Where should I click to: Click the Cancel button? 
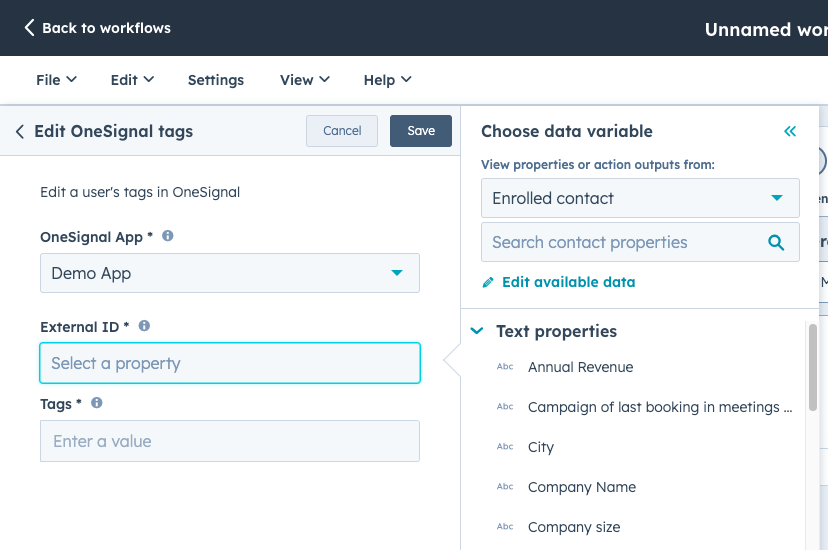pos(342,131)
